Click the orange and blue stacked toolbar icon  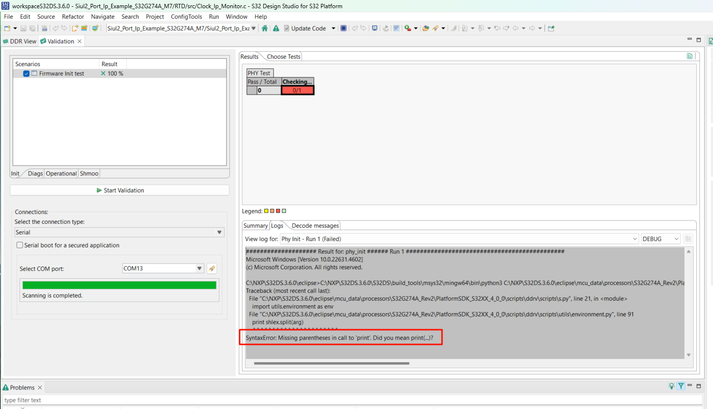tap(84, 28)
